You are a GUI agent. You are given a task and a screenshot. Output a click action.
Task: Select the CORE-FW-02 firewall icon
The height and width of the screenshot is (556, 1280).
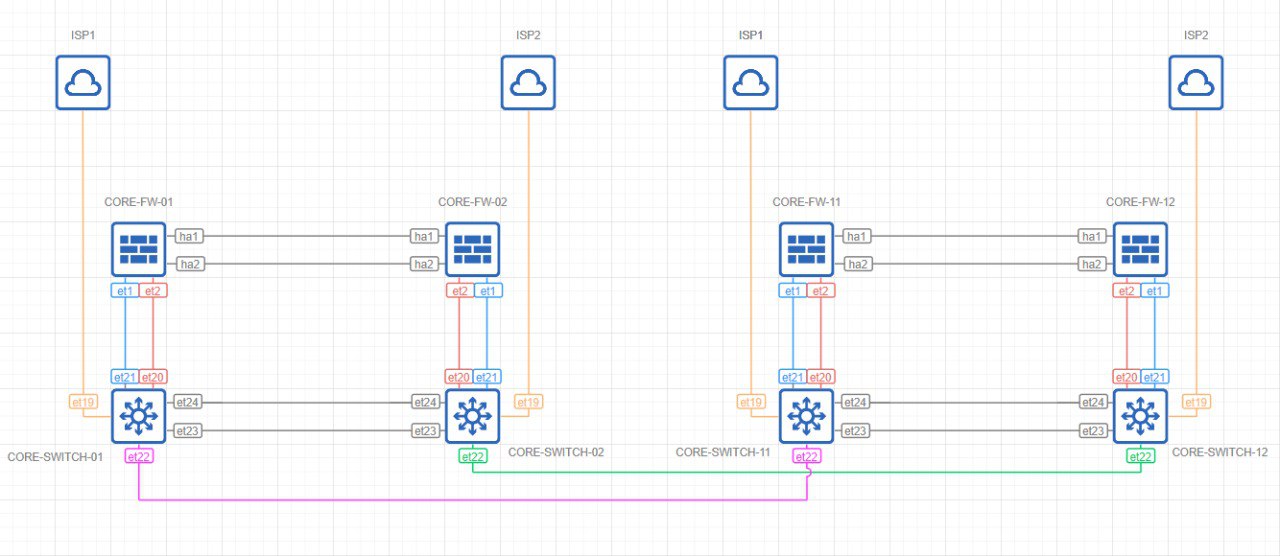click(471, 249)
